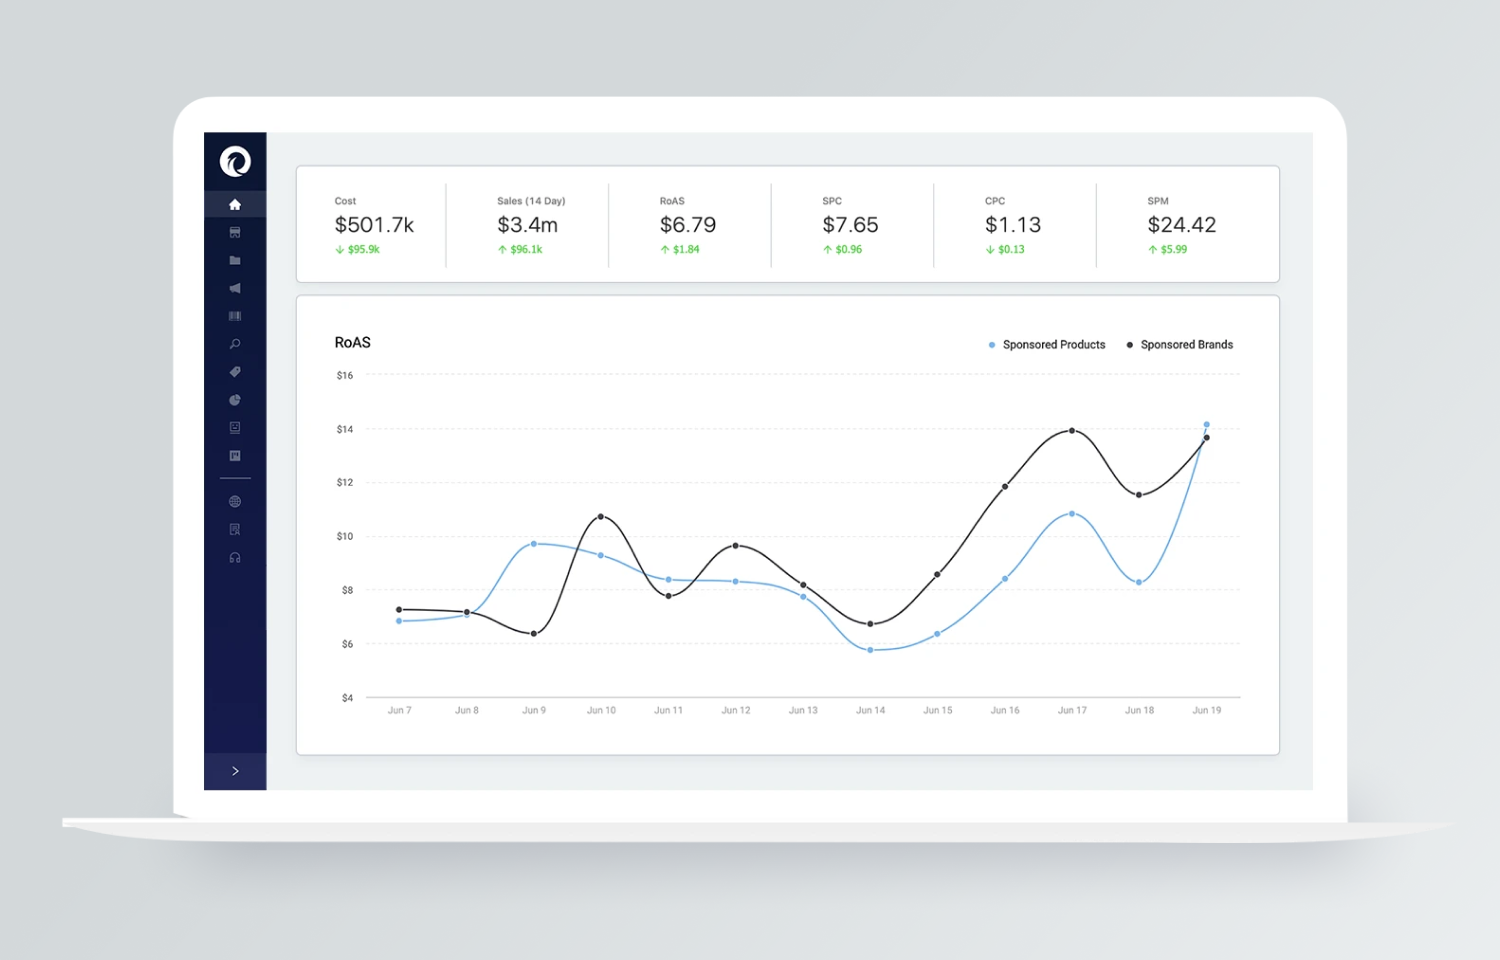Click the swirl logo at top of sidebar
Screen dimensions: 1500x960
(x=235, y=161)
